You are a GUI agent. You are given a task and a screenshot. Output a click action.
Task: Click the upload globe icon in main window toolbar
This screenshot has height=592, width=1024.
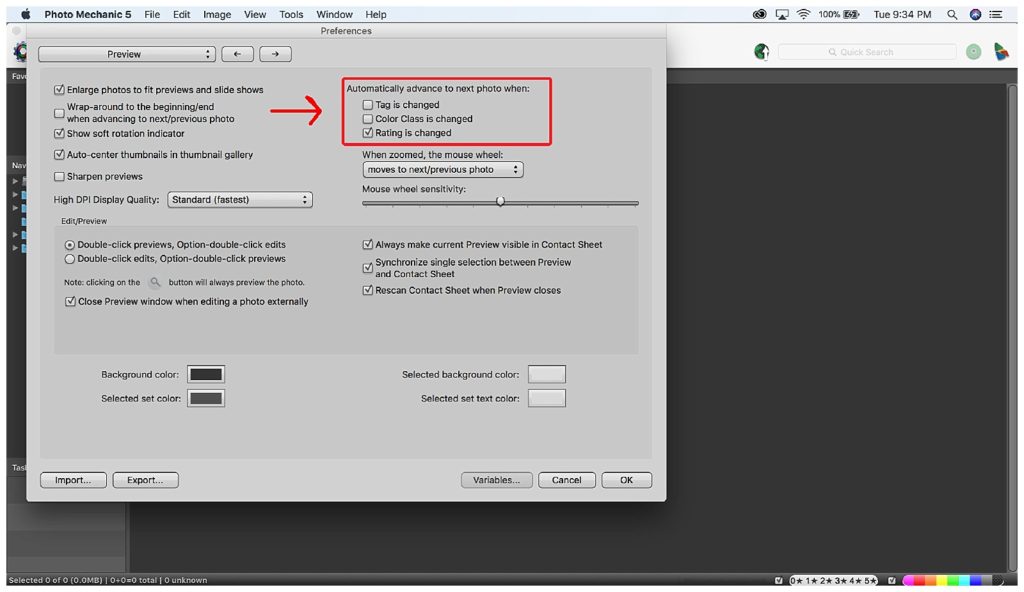point(761,52)
